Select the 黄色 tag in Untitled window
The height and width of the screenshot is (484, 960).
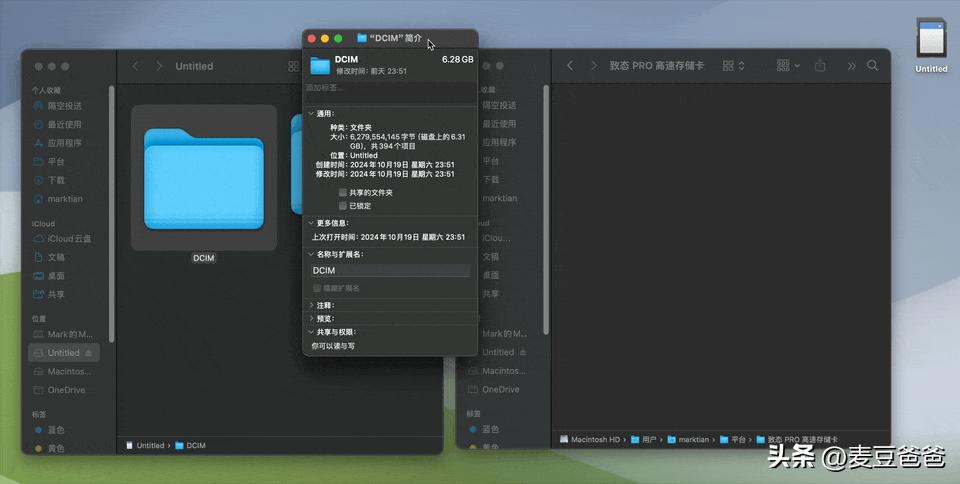click(56, 449)
